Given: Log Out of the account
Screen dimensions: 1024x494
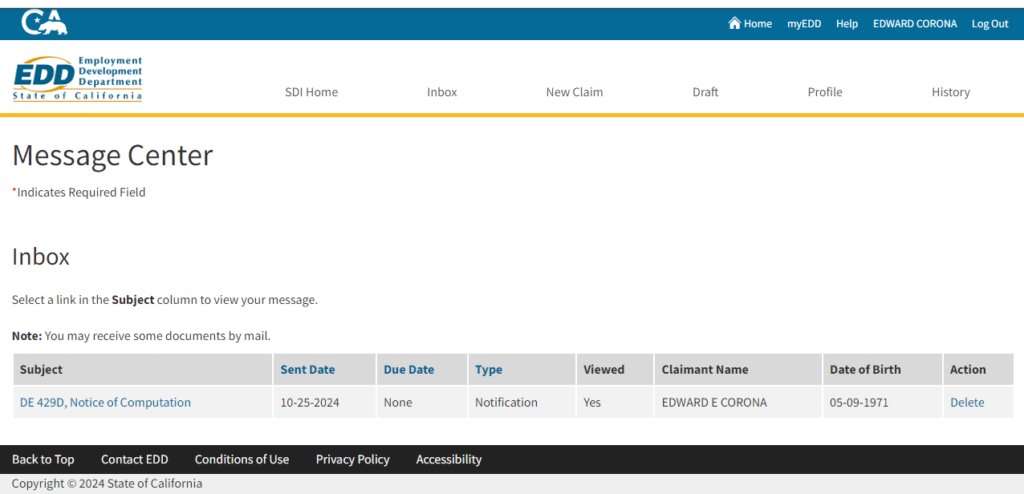Looking at the screenshot, I should coord(989,24).
